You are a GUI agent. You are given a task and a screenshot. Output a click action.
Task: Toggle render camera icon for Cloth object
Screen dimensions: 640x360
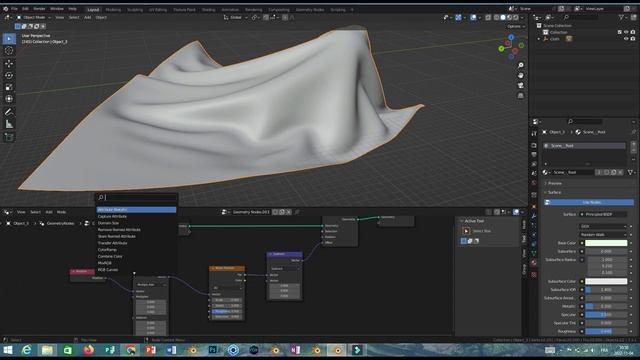tap(633, 39)
